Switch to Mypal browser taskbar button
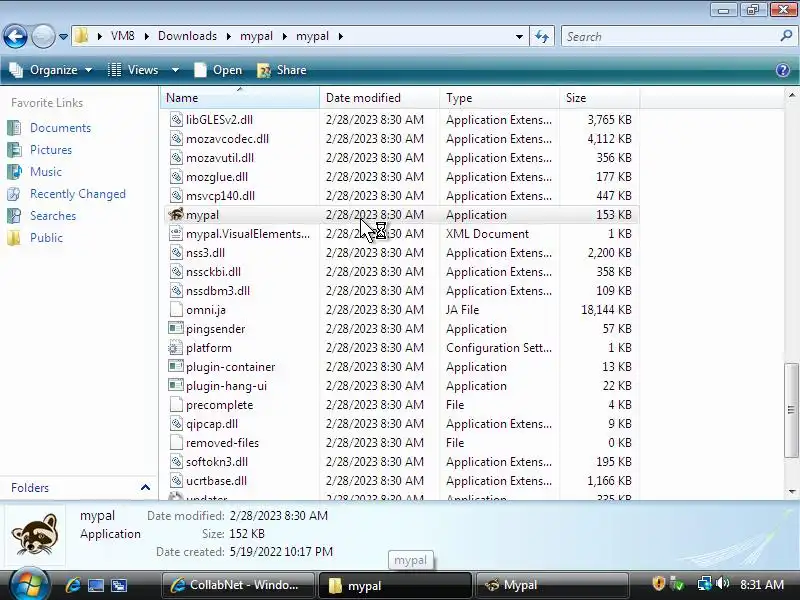This screenshot has width=800, height=600. 552,585
